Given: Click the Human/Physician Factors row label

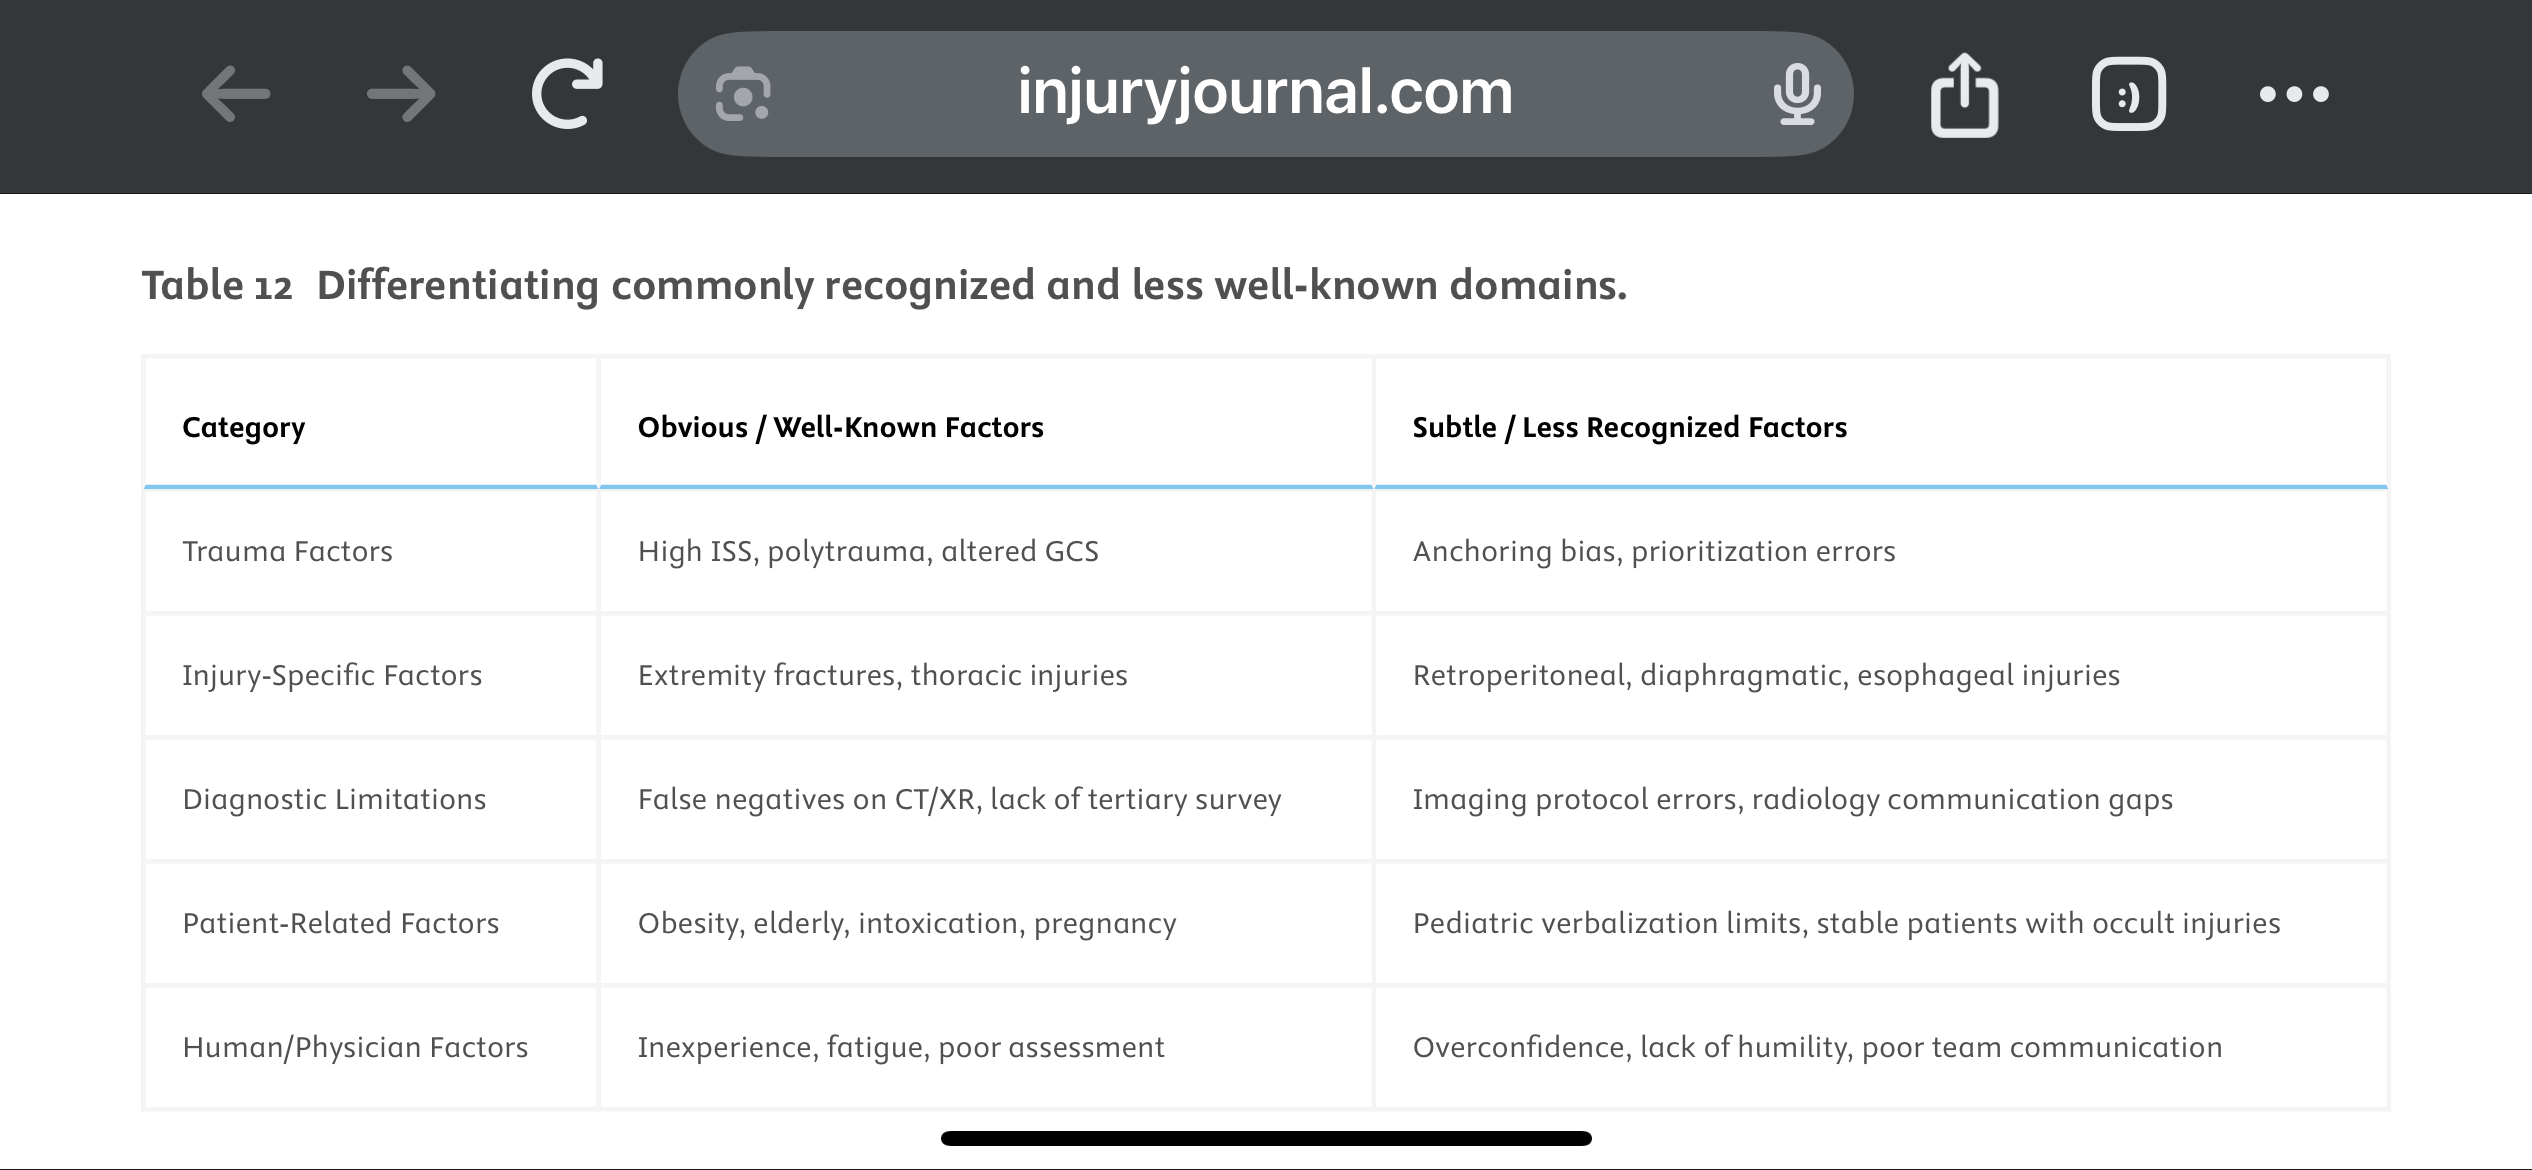Looking at the screenshot, I should tap(355, 1047).
